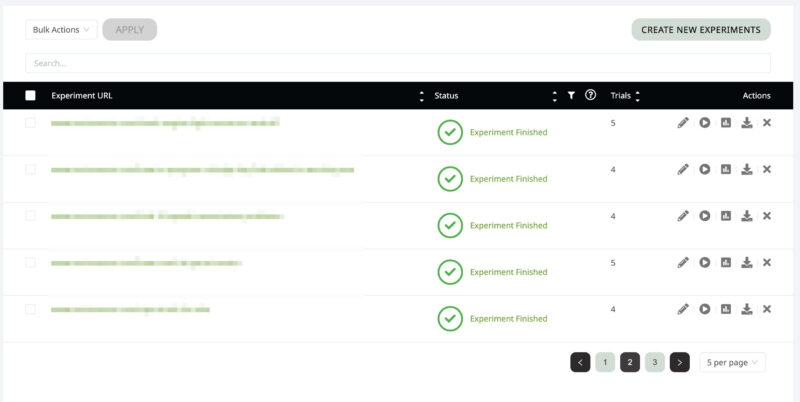Toggle the select-all checkbox in table header
This screenshot has height=402, width=800.
(x=30, y=96)
